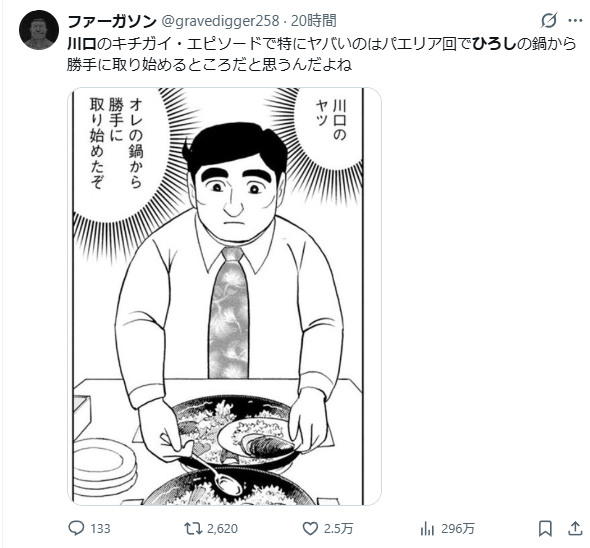590x548 pixels.
Task: Open the Grok explain-post icon
Action: coord(549,20)
